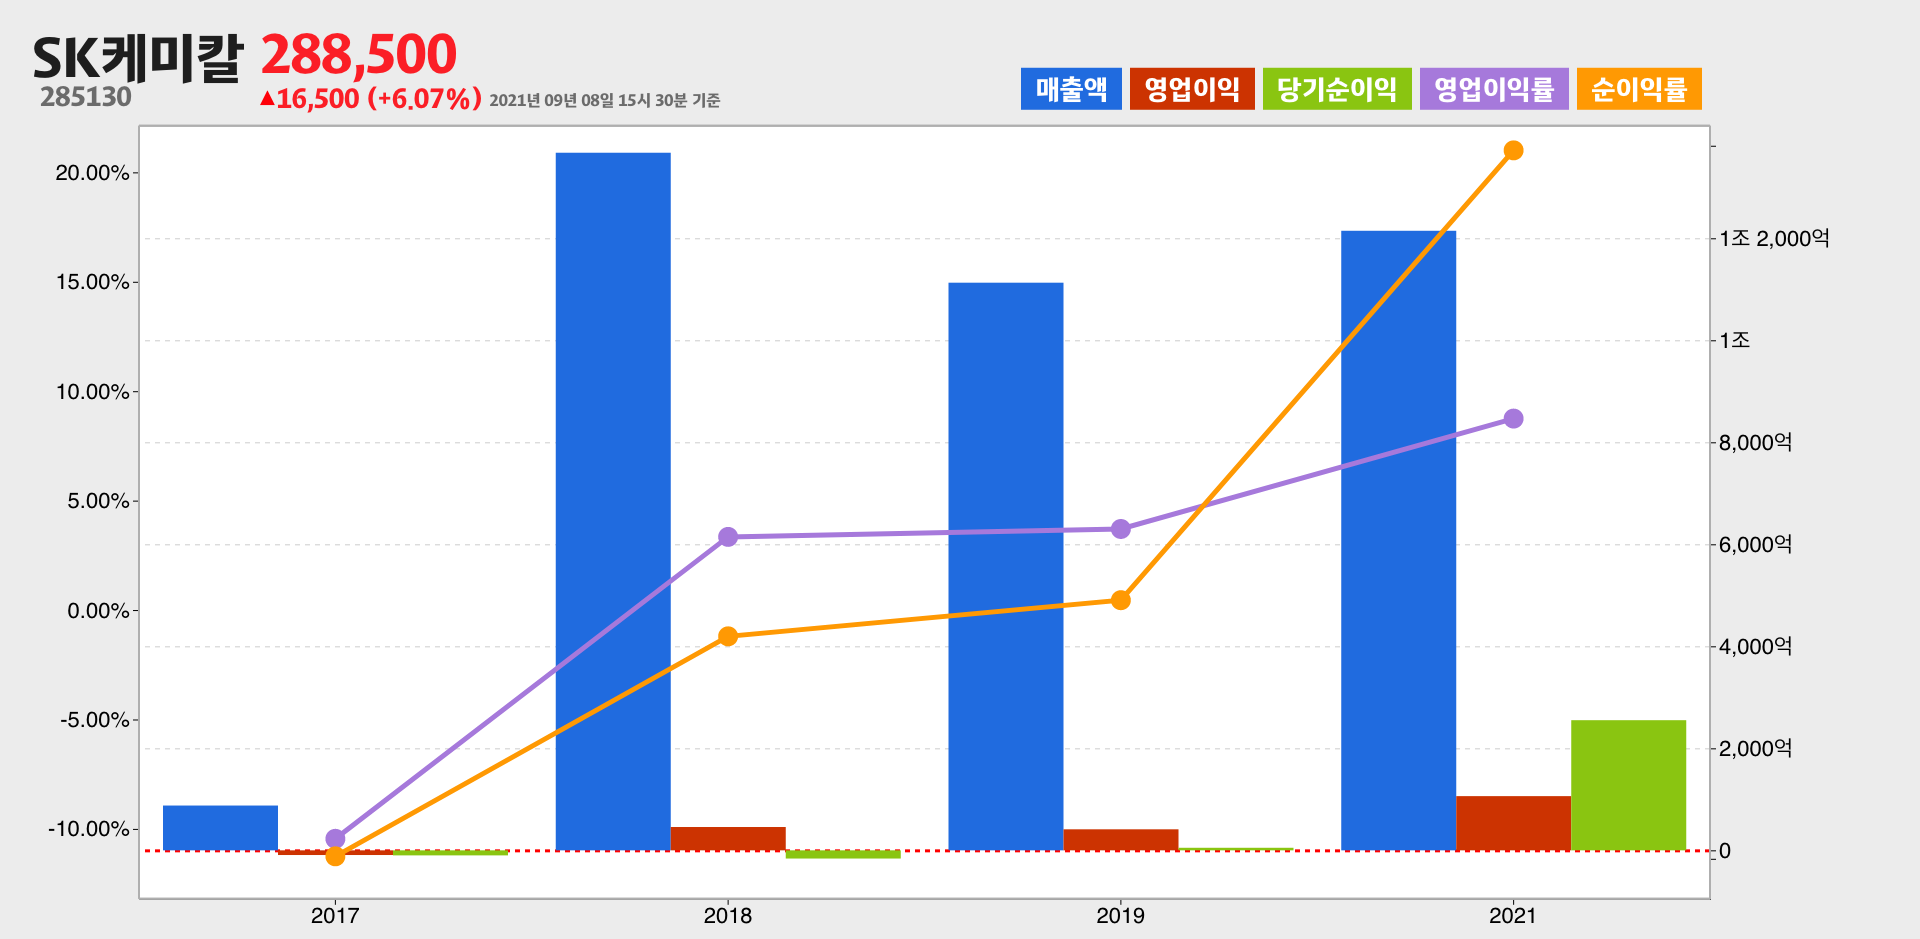Image resolution: width=1920 pixels, height=939 pixels.
Task: Click the 2018 purple 영업이익률 data point
Action: tap(728, 537)
